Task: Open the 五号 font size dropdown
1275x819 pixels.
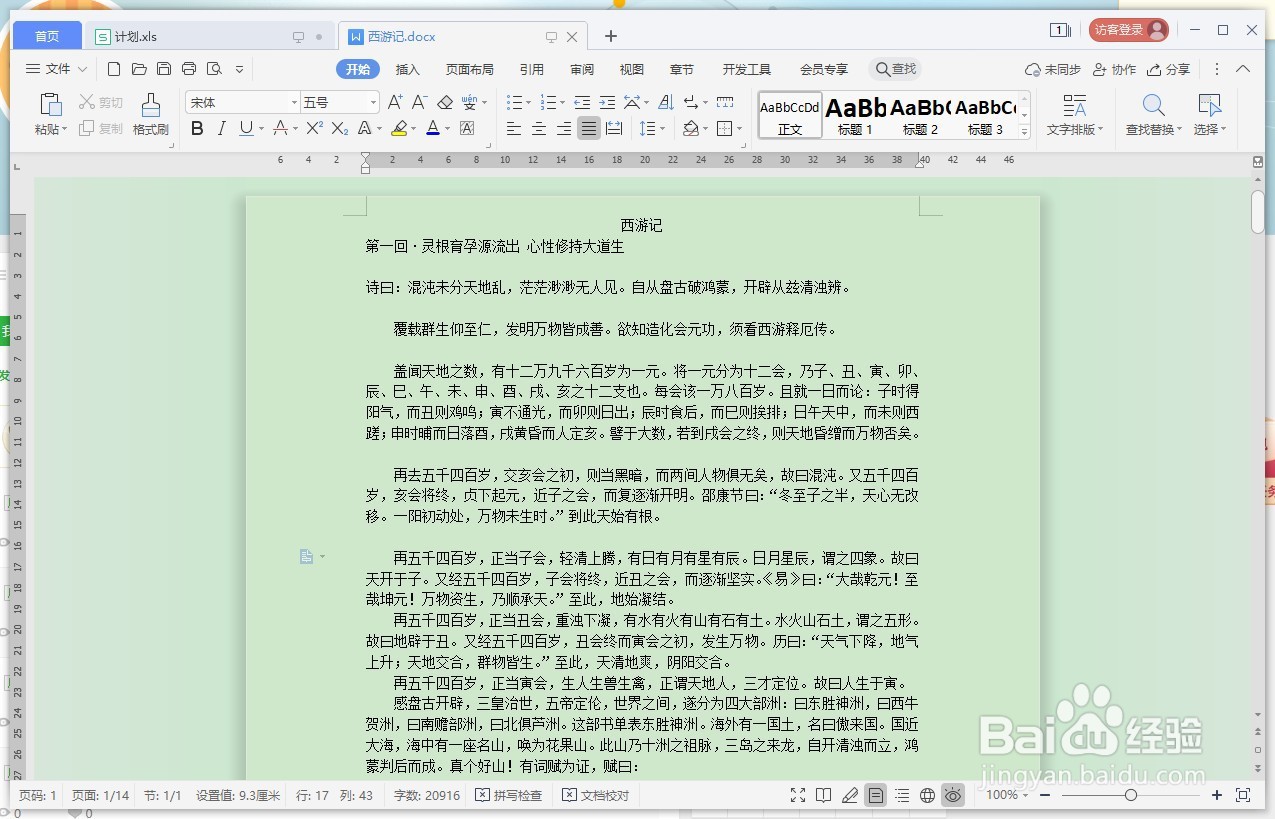Action: [x=373, y=102]
